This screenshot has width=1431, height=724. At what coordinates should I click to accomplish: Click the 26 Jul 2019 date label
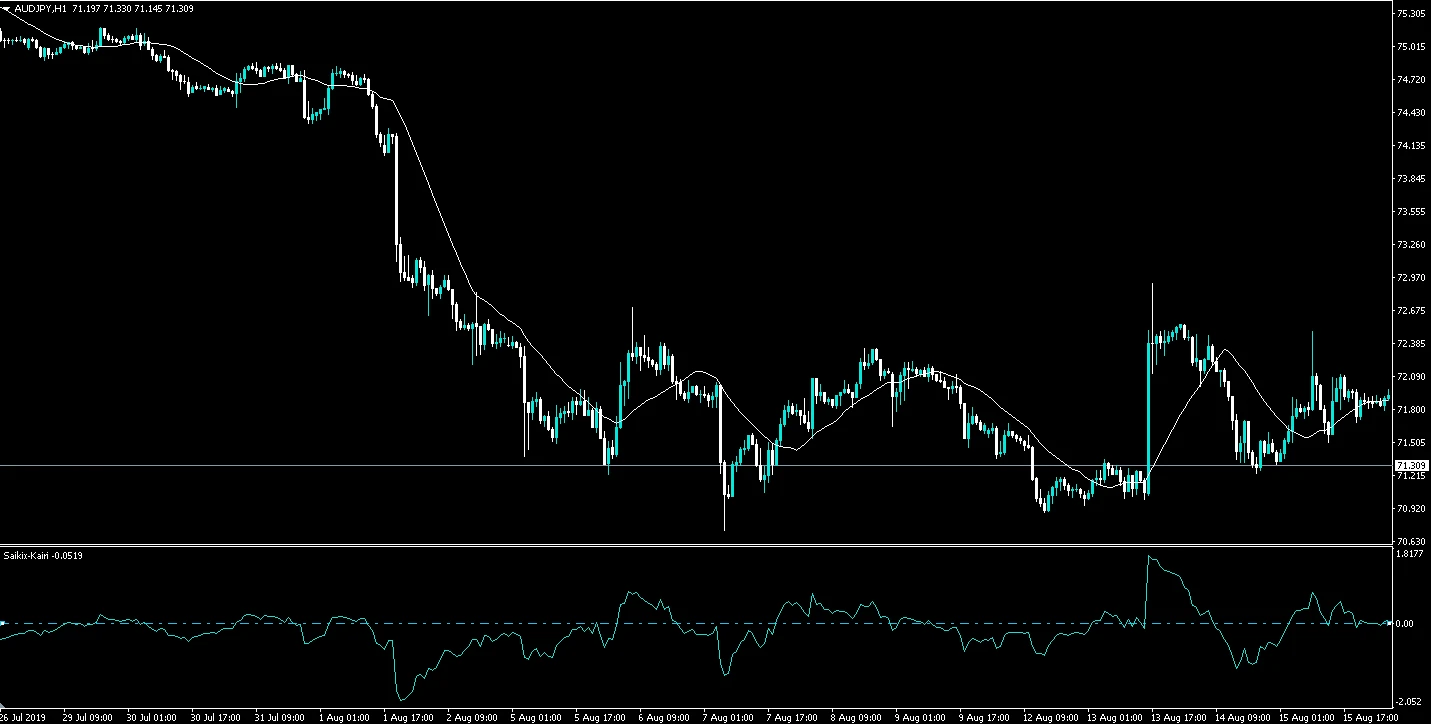[x=24, y=717]
